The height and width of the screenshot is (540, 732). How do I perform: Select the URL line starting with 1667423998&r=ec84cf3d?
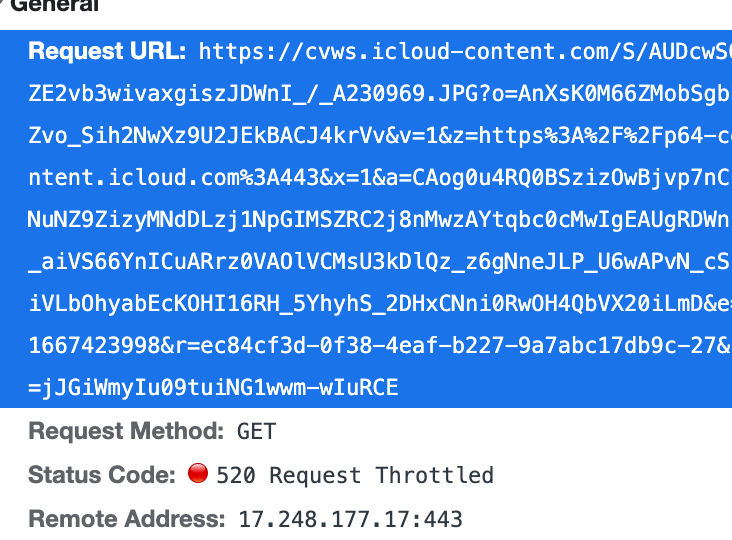(380, 346)
